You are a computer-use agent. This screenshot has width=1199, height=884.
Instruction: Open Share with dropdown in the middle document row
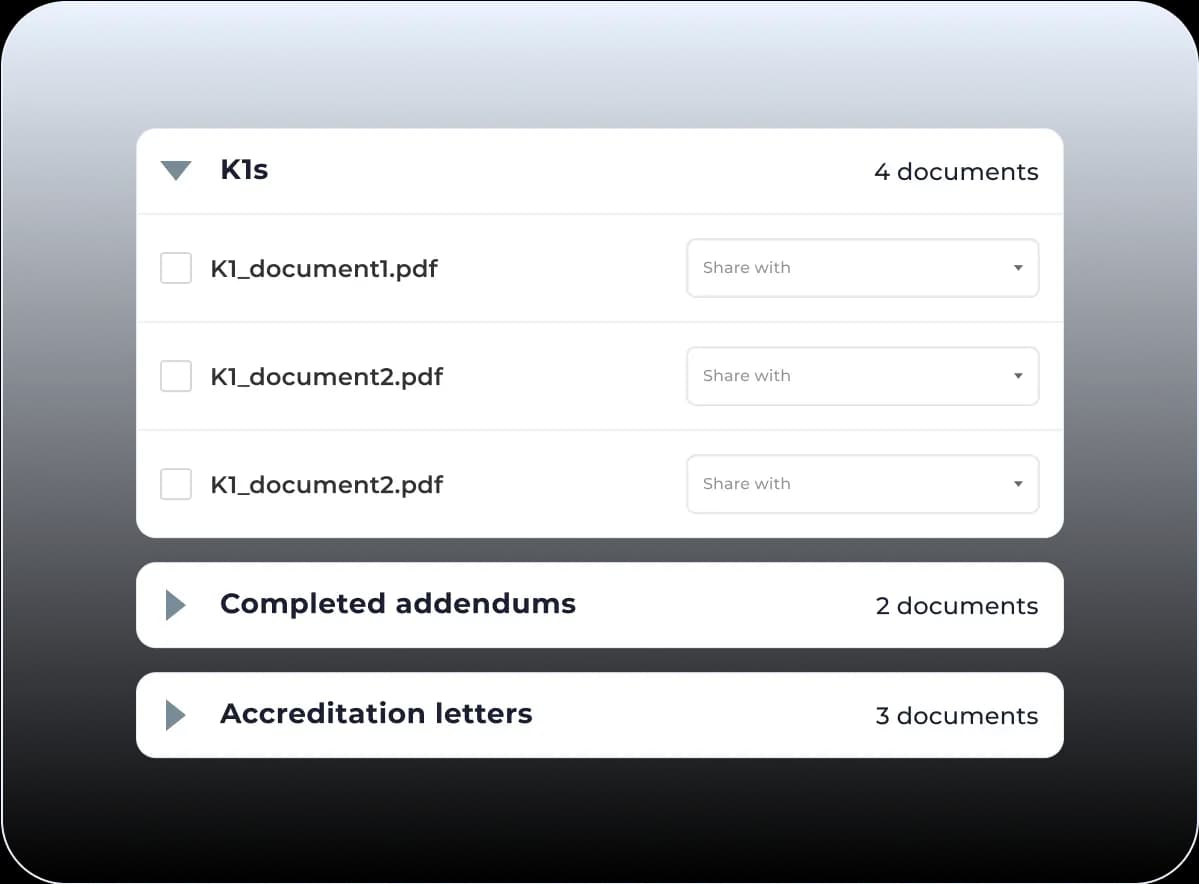pos(848,376)
